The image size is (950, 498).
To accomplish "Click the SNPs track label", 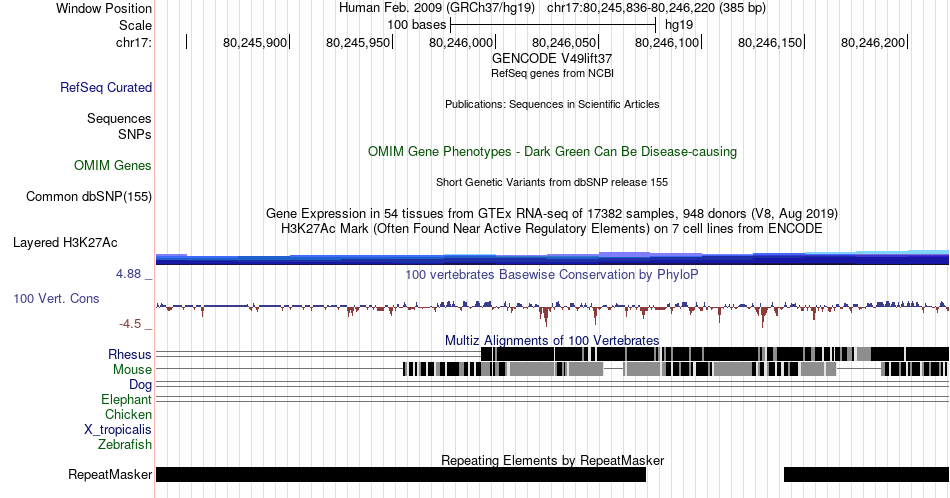I will point(135,134).
